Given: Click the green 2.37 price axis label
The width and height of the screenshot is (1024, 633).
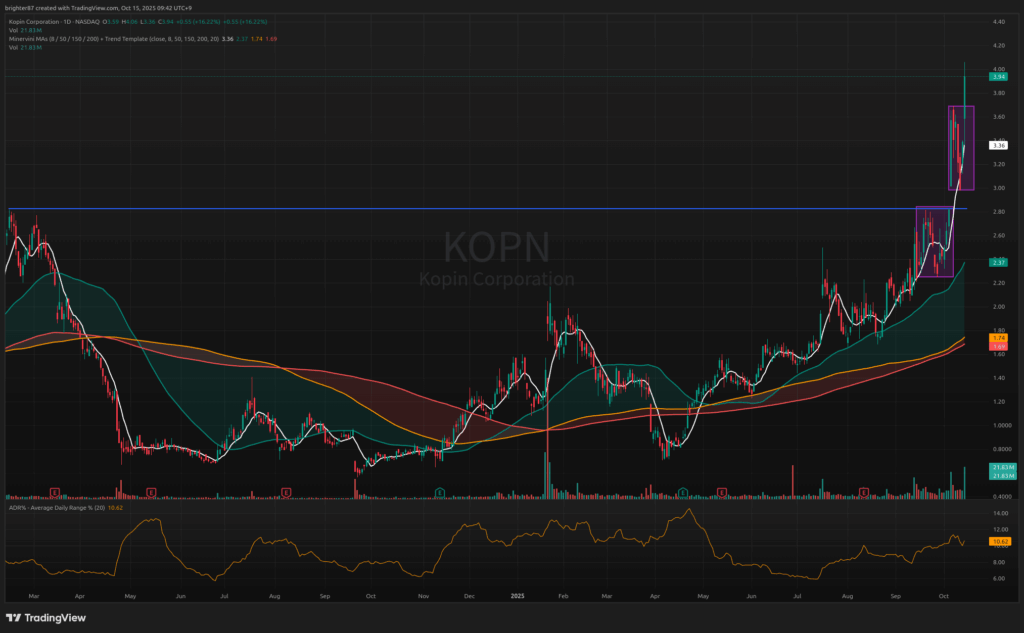Looking at the screenshot, I should [x=997, y=262].
